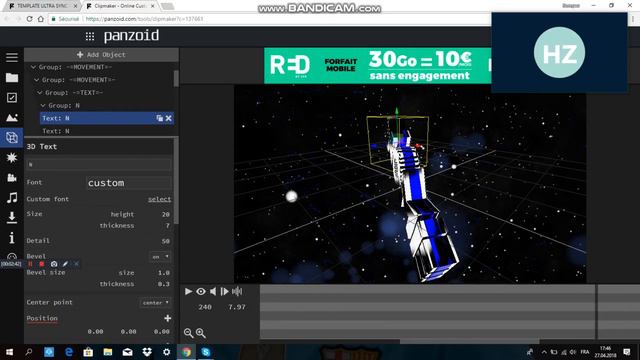640x360 pixels.
Task: Click the properties panel scrollbar
Action: coord(176,181)
